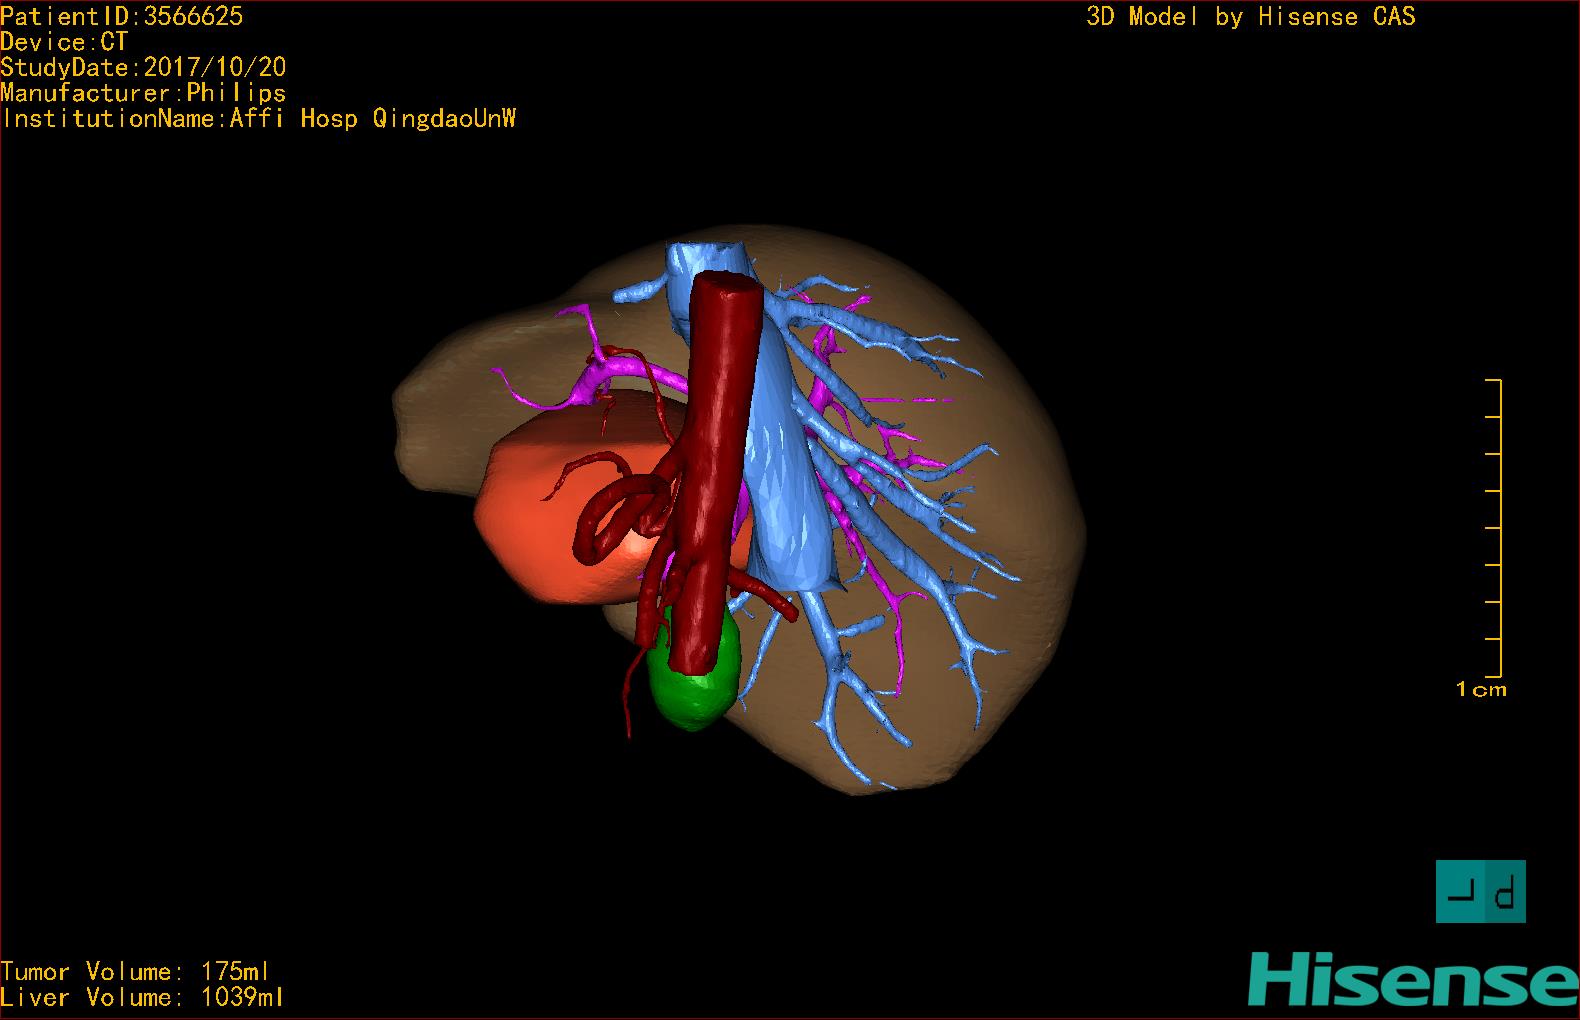
Task: Click the yellow scale ruler
Action: click(1494, 528)
